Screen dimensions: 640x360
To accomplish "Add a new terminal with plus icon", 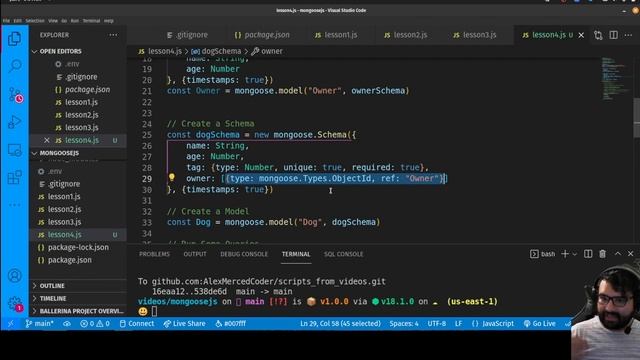I will coord(565,254).
